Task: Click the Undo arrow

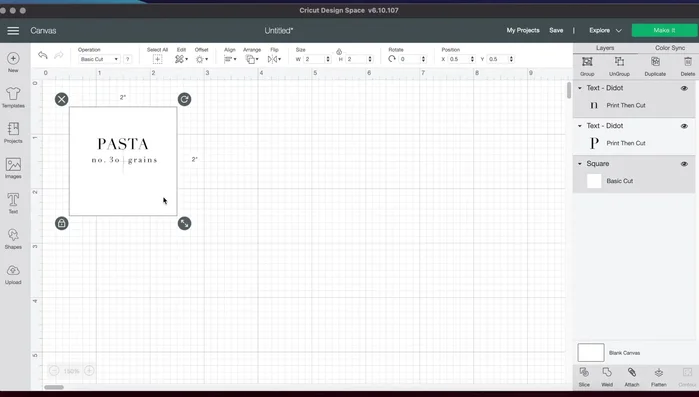Action: [x=43, y=55]
